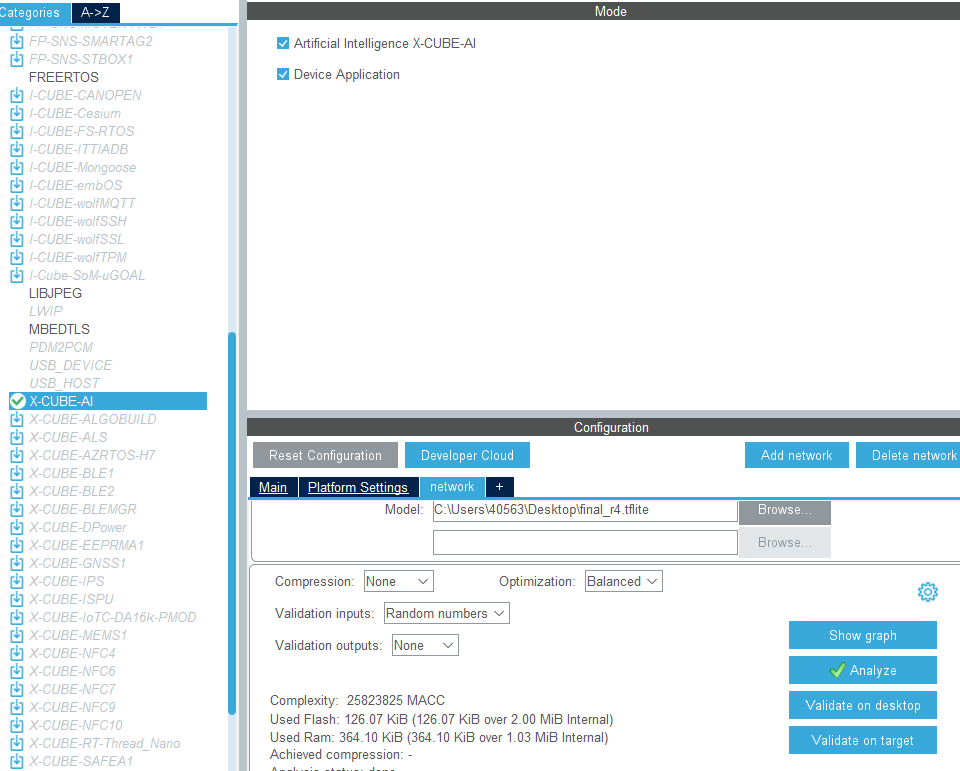Click download icon next to I-CUBE-FS-RTOS
This screenshot has height=771, width=960.
(17, 132)
